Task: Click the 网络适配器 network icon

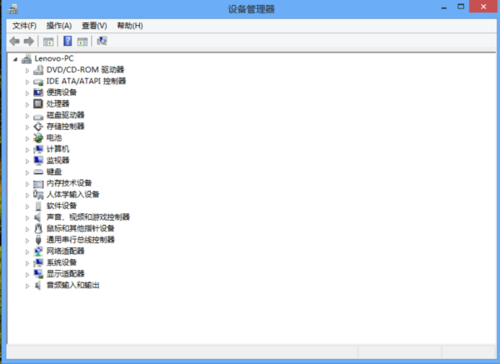Action: (x=38, y=251)
